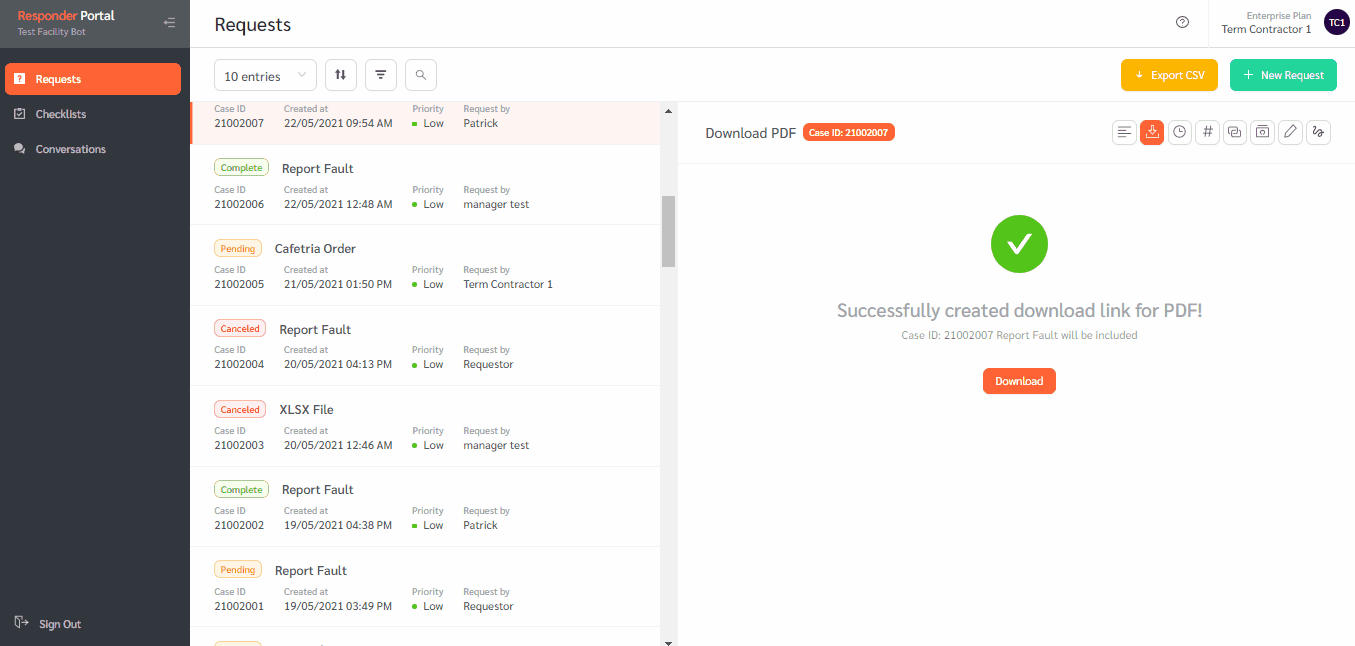Click the Checklists clipboard icon

(x=20, y=114)
